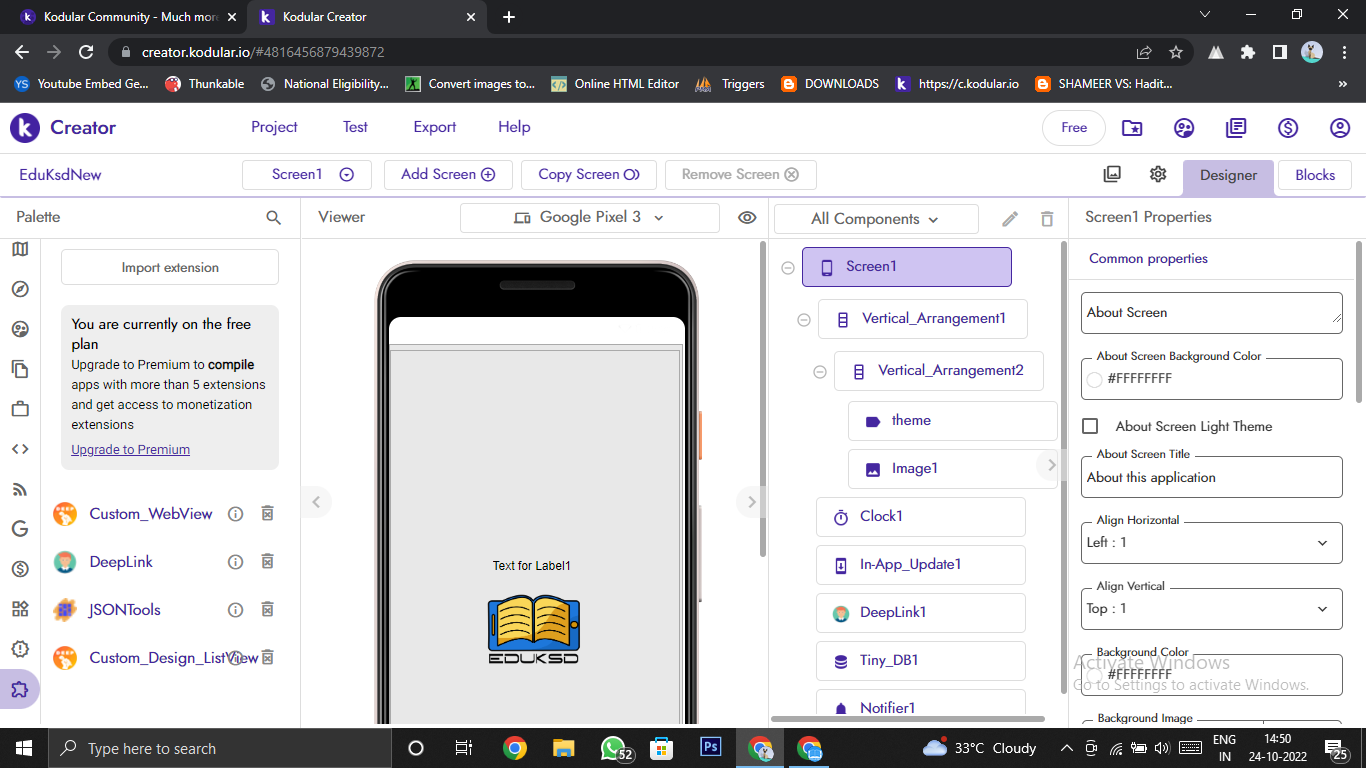The width and height of the screenshot is (1366, 768).
Task: Open the account profile icon
Action: (x=1340, y=128)
